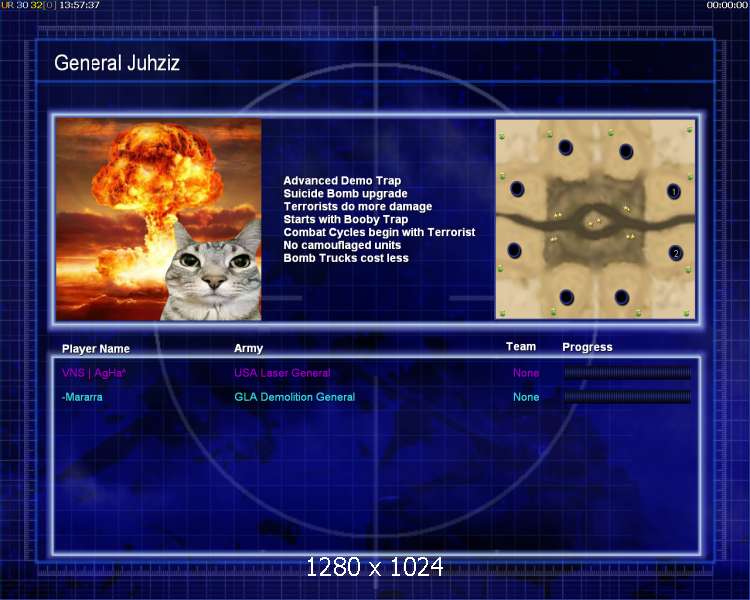
Task: Click the General Juhziz title
Action: tap(117, 63)
